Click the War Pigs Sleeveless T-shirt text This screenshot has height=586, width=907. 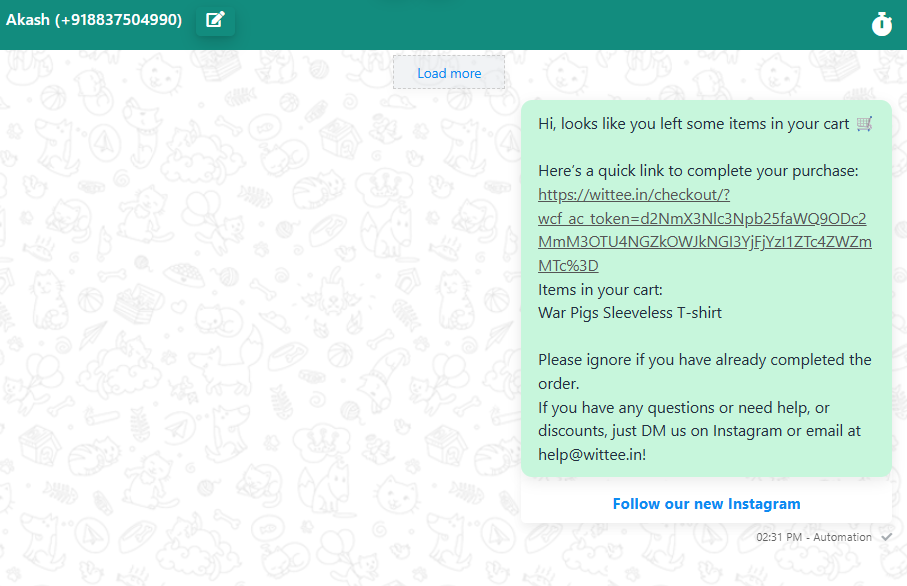tap(630, 313)
